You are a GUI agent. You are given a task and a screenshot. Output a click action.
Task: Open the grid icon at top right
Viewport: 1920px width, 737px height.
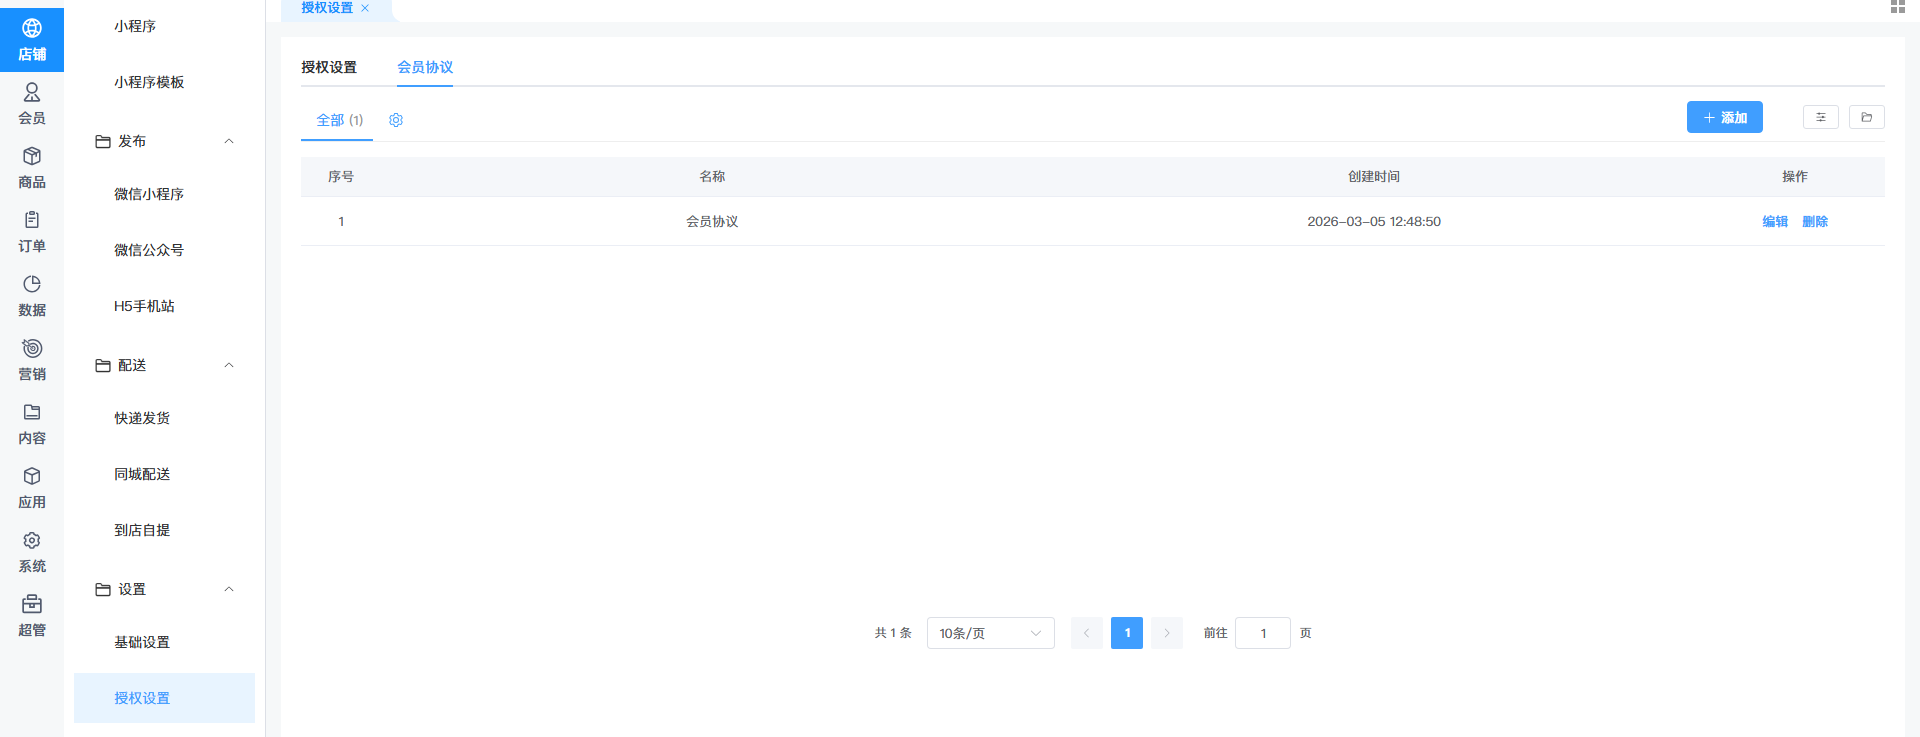pyautogui.click(x=1898, y=7)
